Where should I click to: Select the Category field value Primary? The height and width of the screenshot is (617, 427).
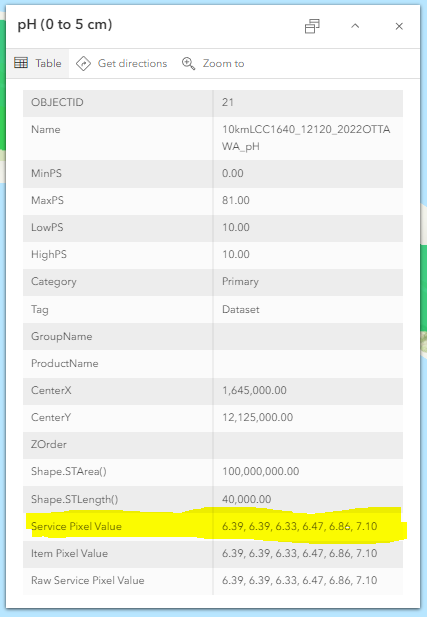240,282
